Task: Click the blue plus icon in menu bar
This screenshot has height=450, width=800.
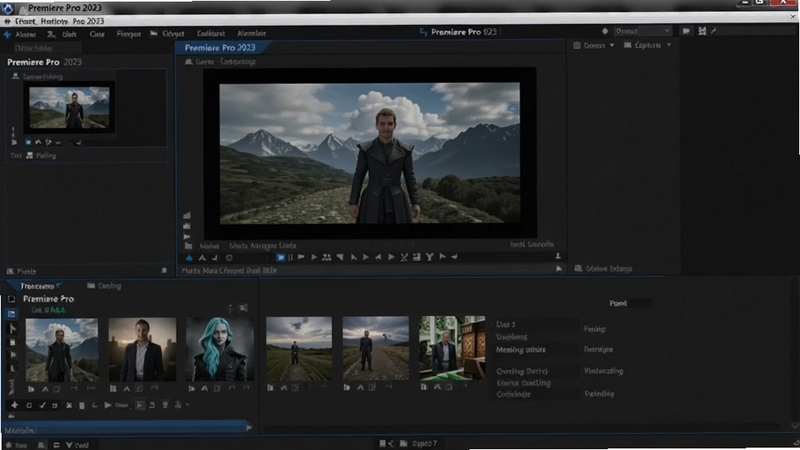Action: (x=7, y=34)
